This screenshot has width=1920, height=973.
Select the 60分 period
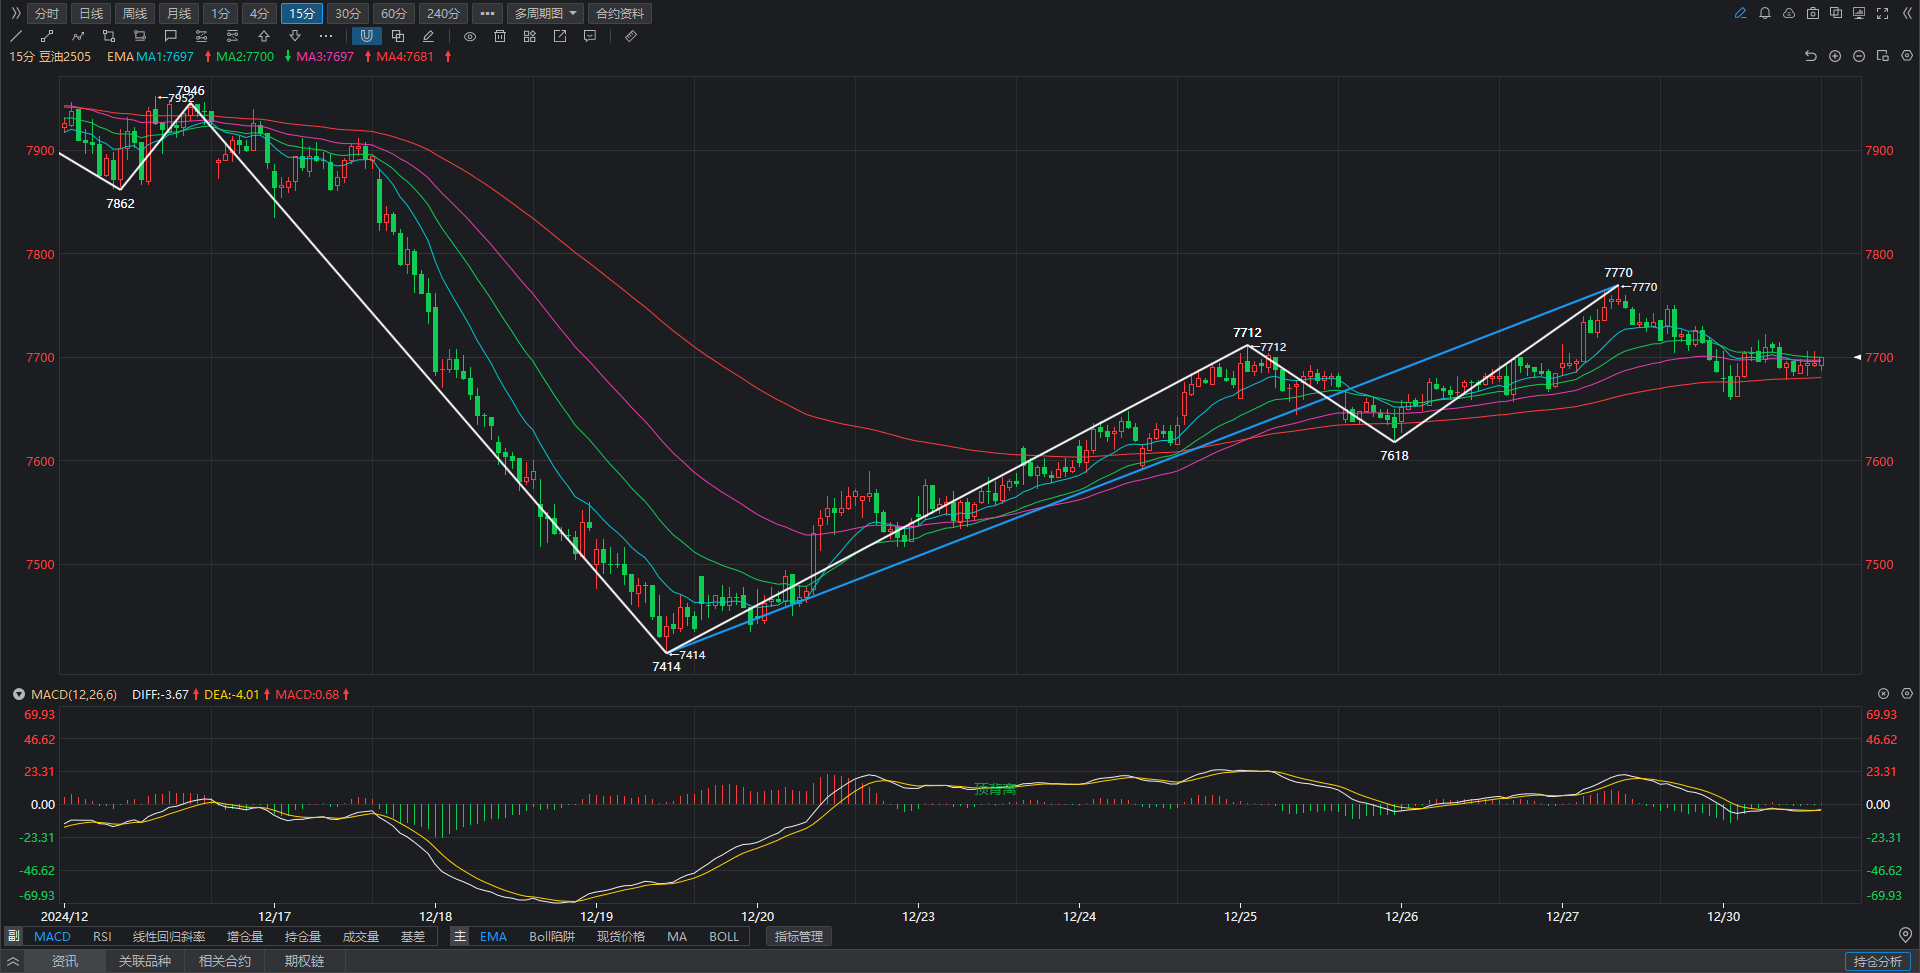coord(394,13)
